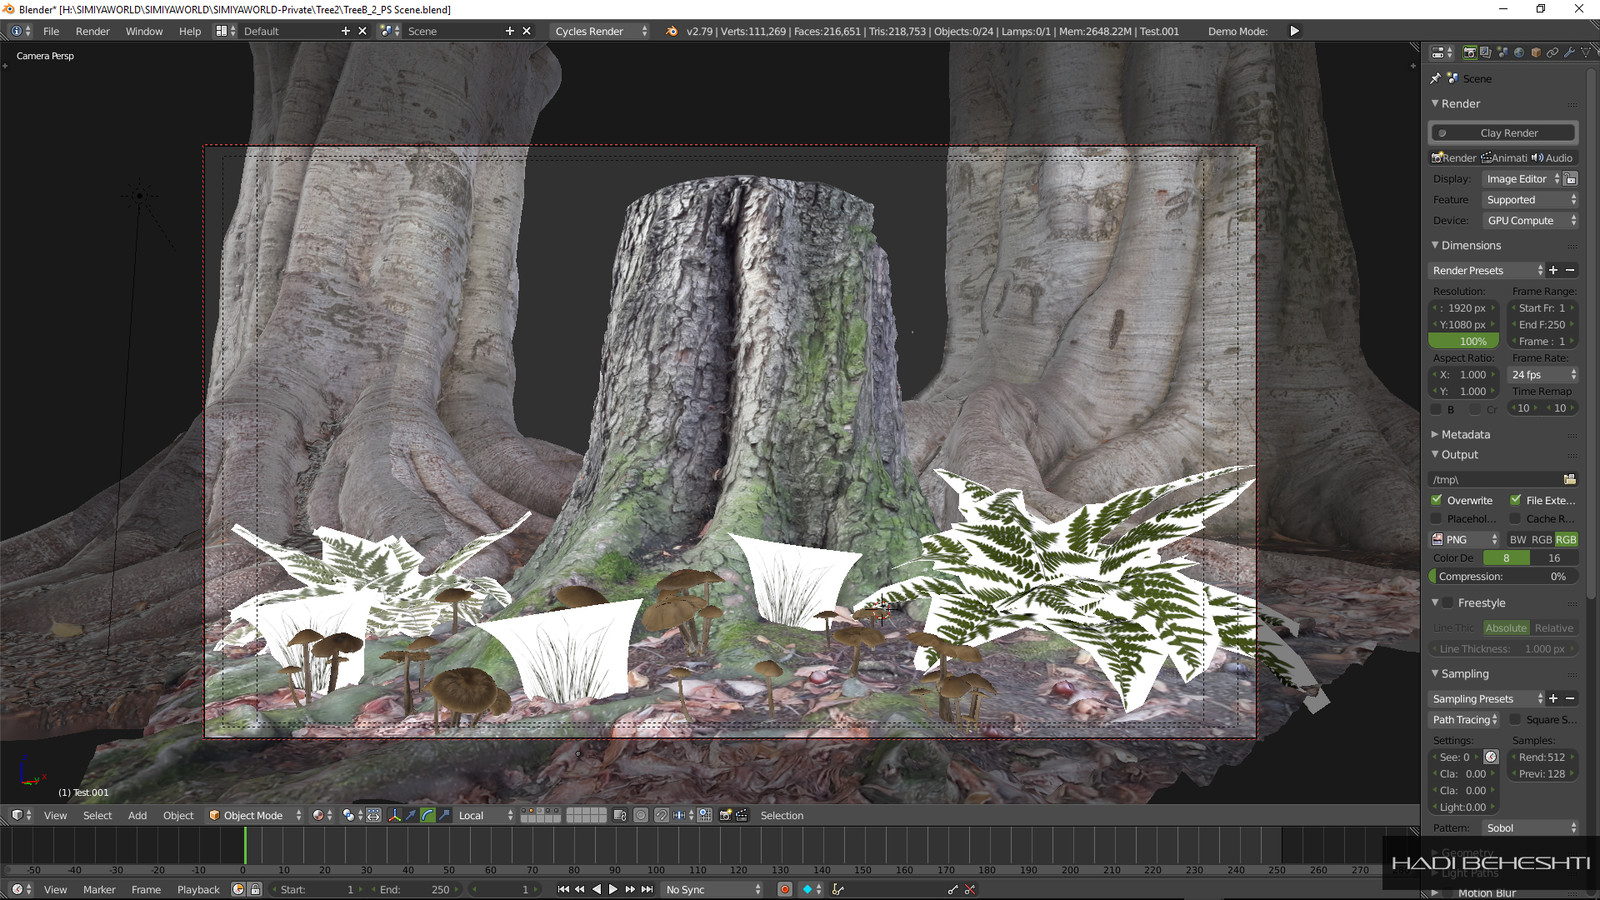
Task: Open the Render properties camera tab
Action: [x=1470, y=52]
